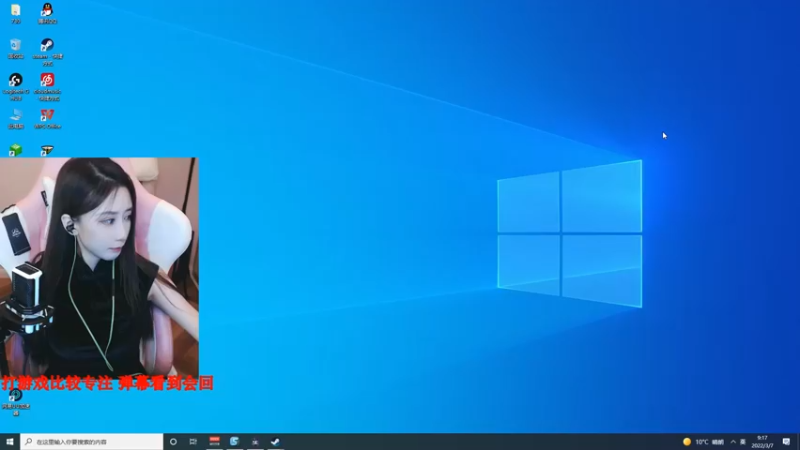
Task: Open the This PC desktop icon
Action: click(16, 118)
